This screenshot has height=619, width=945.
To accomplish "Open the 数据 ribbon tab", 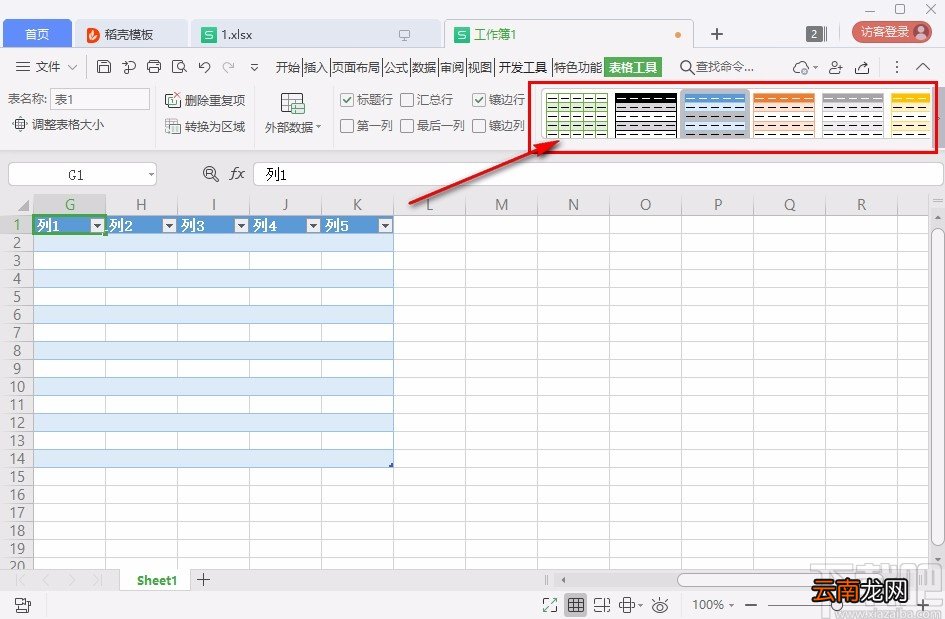I will pyautogui.click(x=424, y=67).
